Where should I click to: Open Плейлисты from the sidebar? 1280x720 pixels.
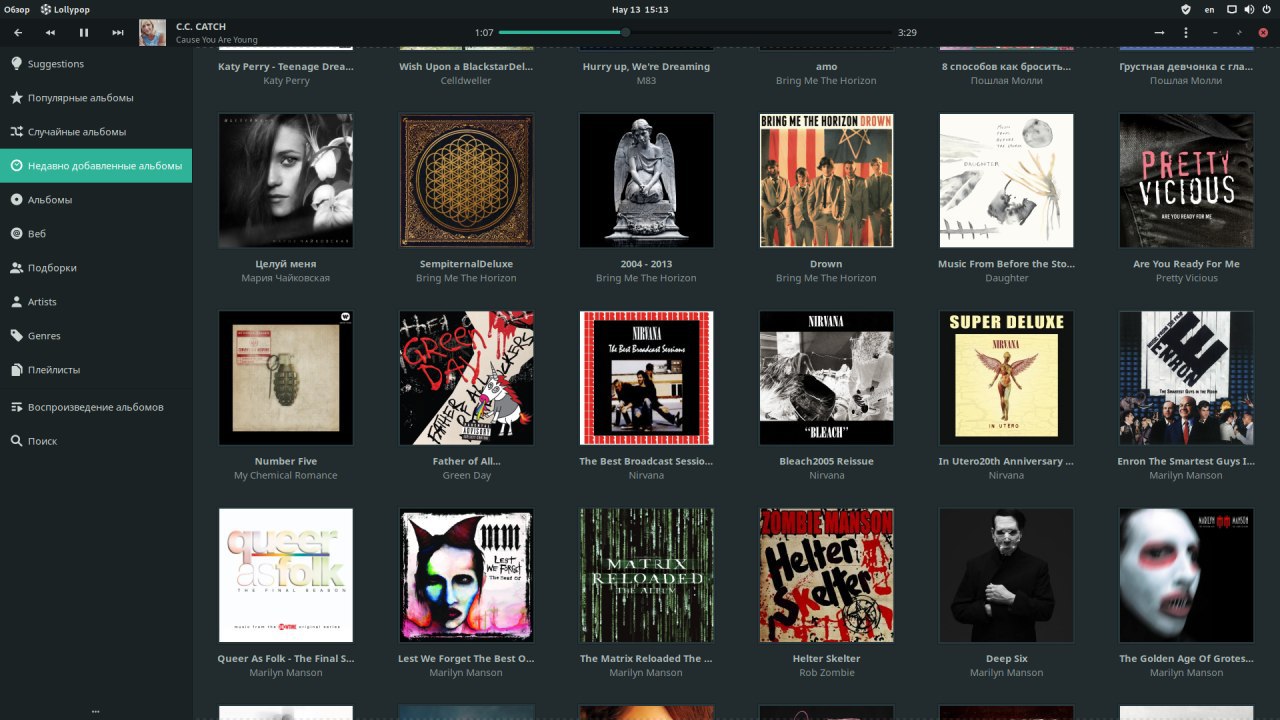coord(54,370)
